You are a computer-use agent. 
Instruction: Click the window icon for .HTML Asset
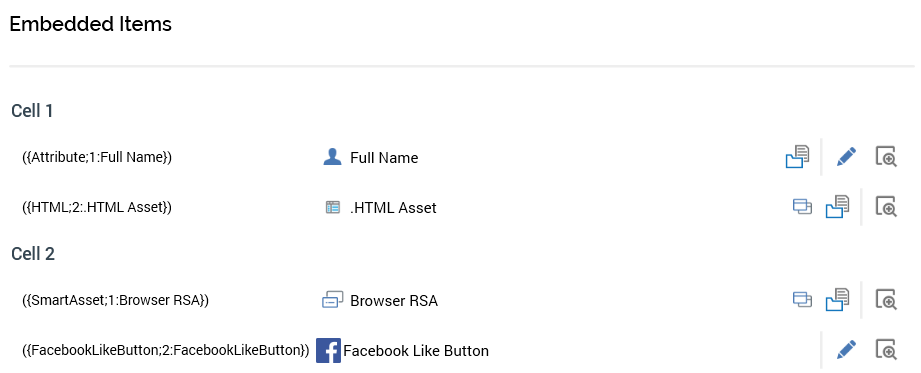click(x=802, y=206)
